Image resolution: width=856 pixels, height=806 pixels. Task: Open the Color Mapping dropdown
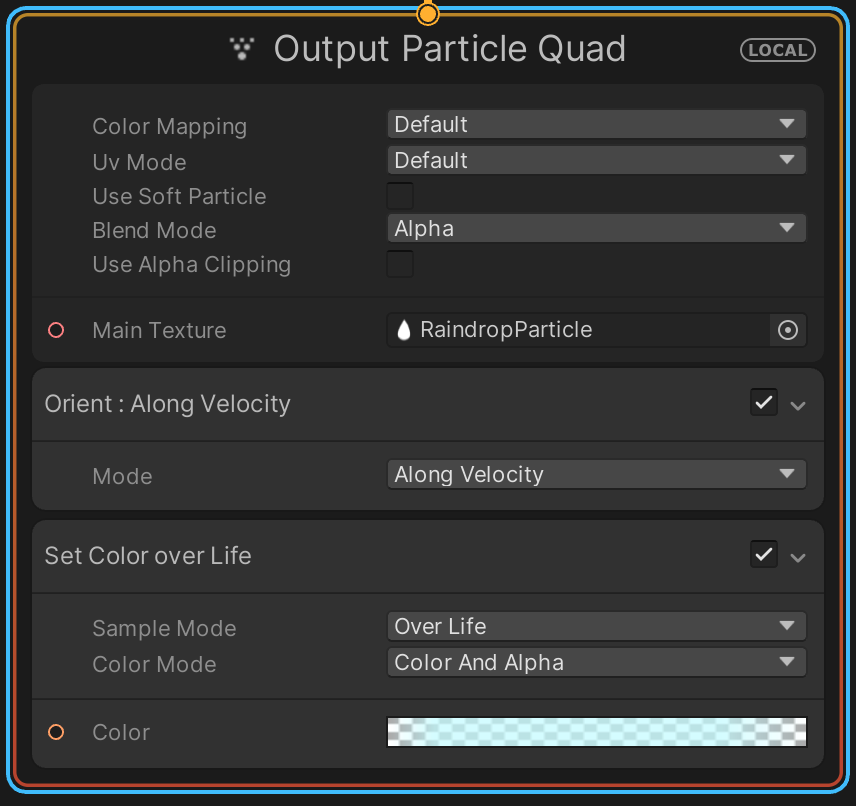tap(596, 125)
